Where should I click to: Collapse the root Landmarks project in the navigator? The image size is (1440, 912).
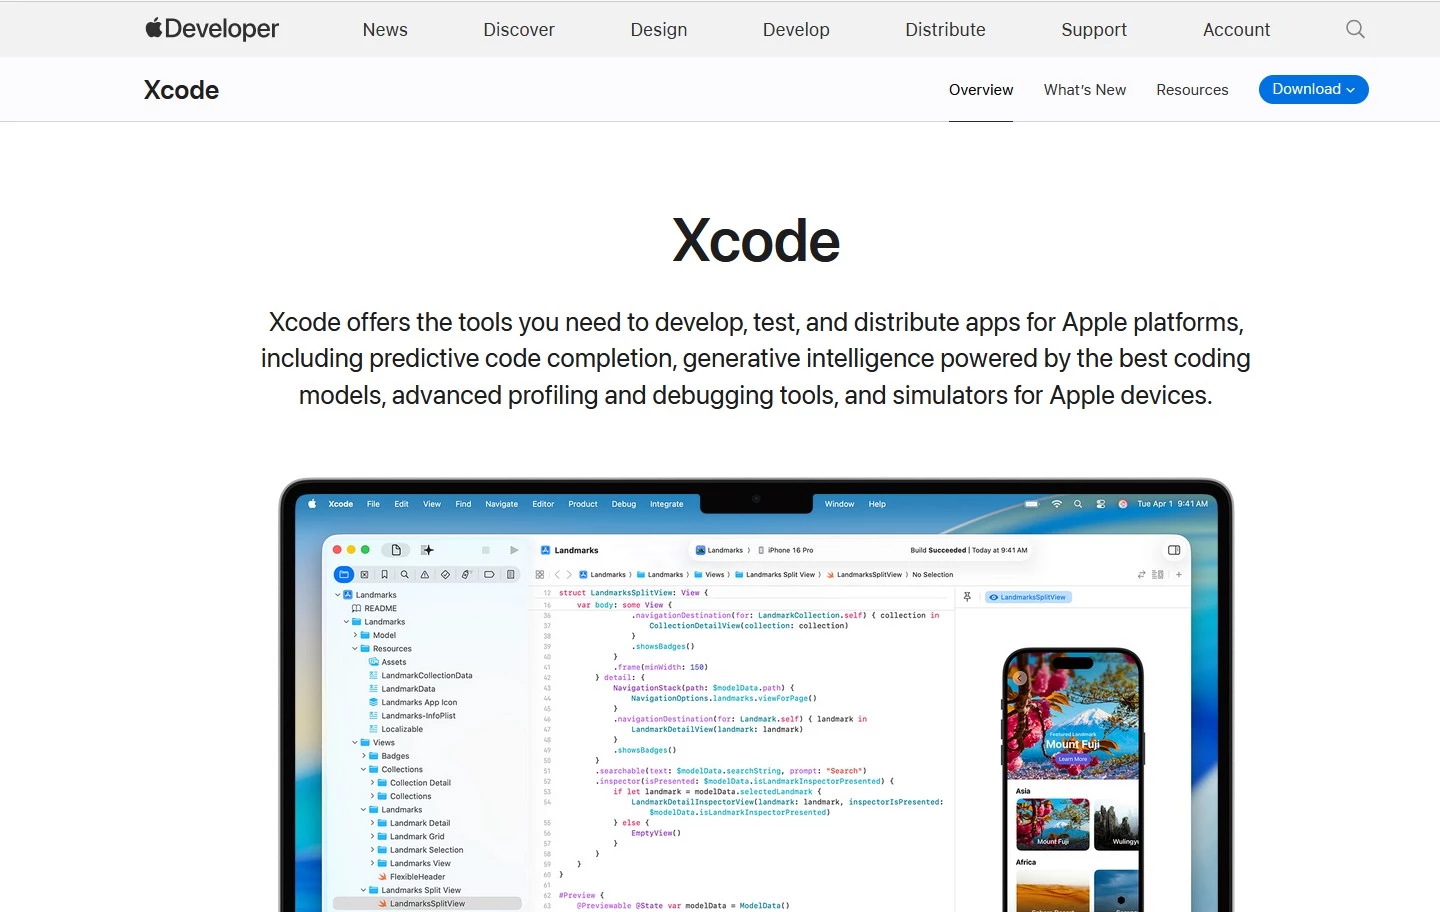[337, 595]
